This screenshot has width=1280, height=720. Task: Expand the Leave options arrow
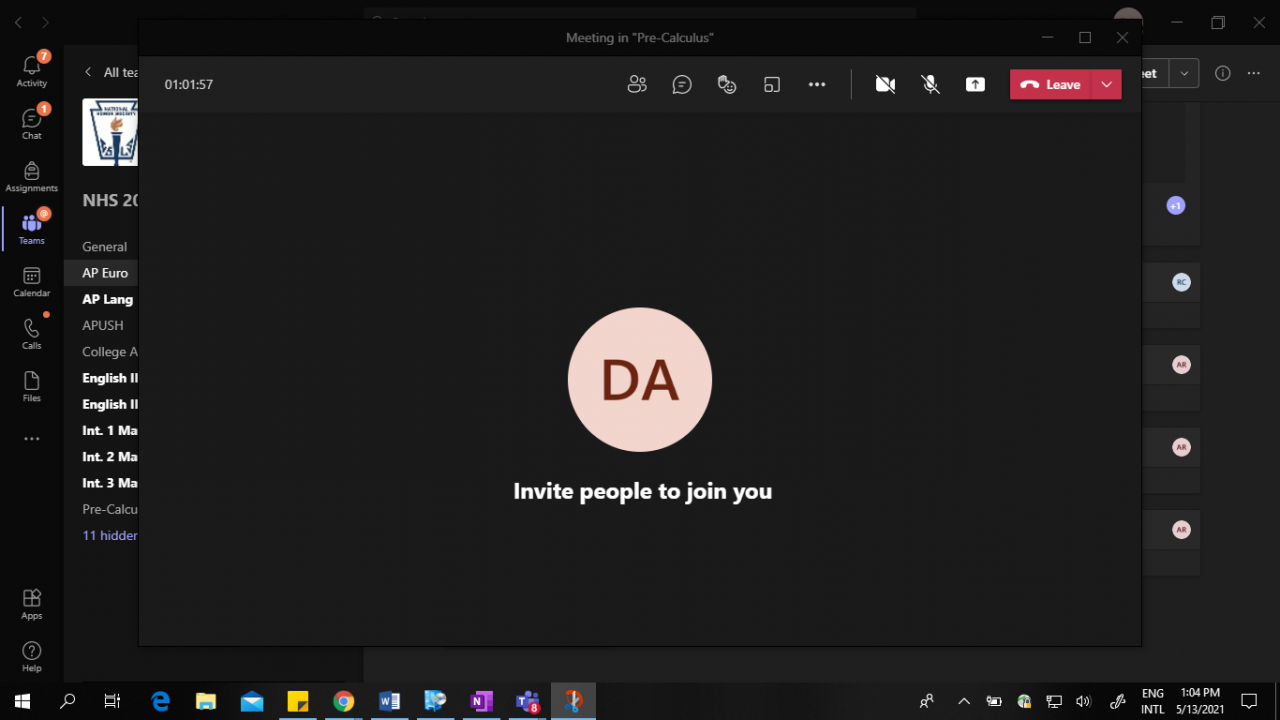(1106, 85)
